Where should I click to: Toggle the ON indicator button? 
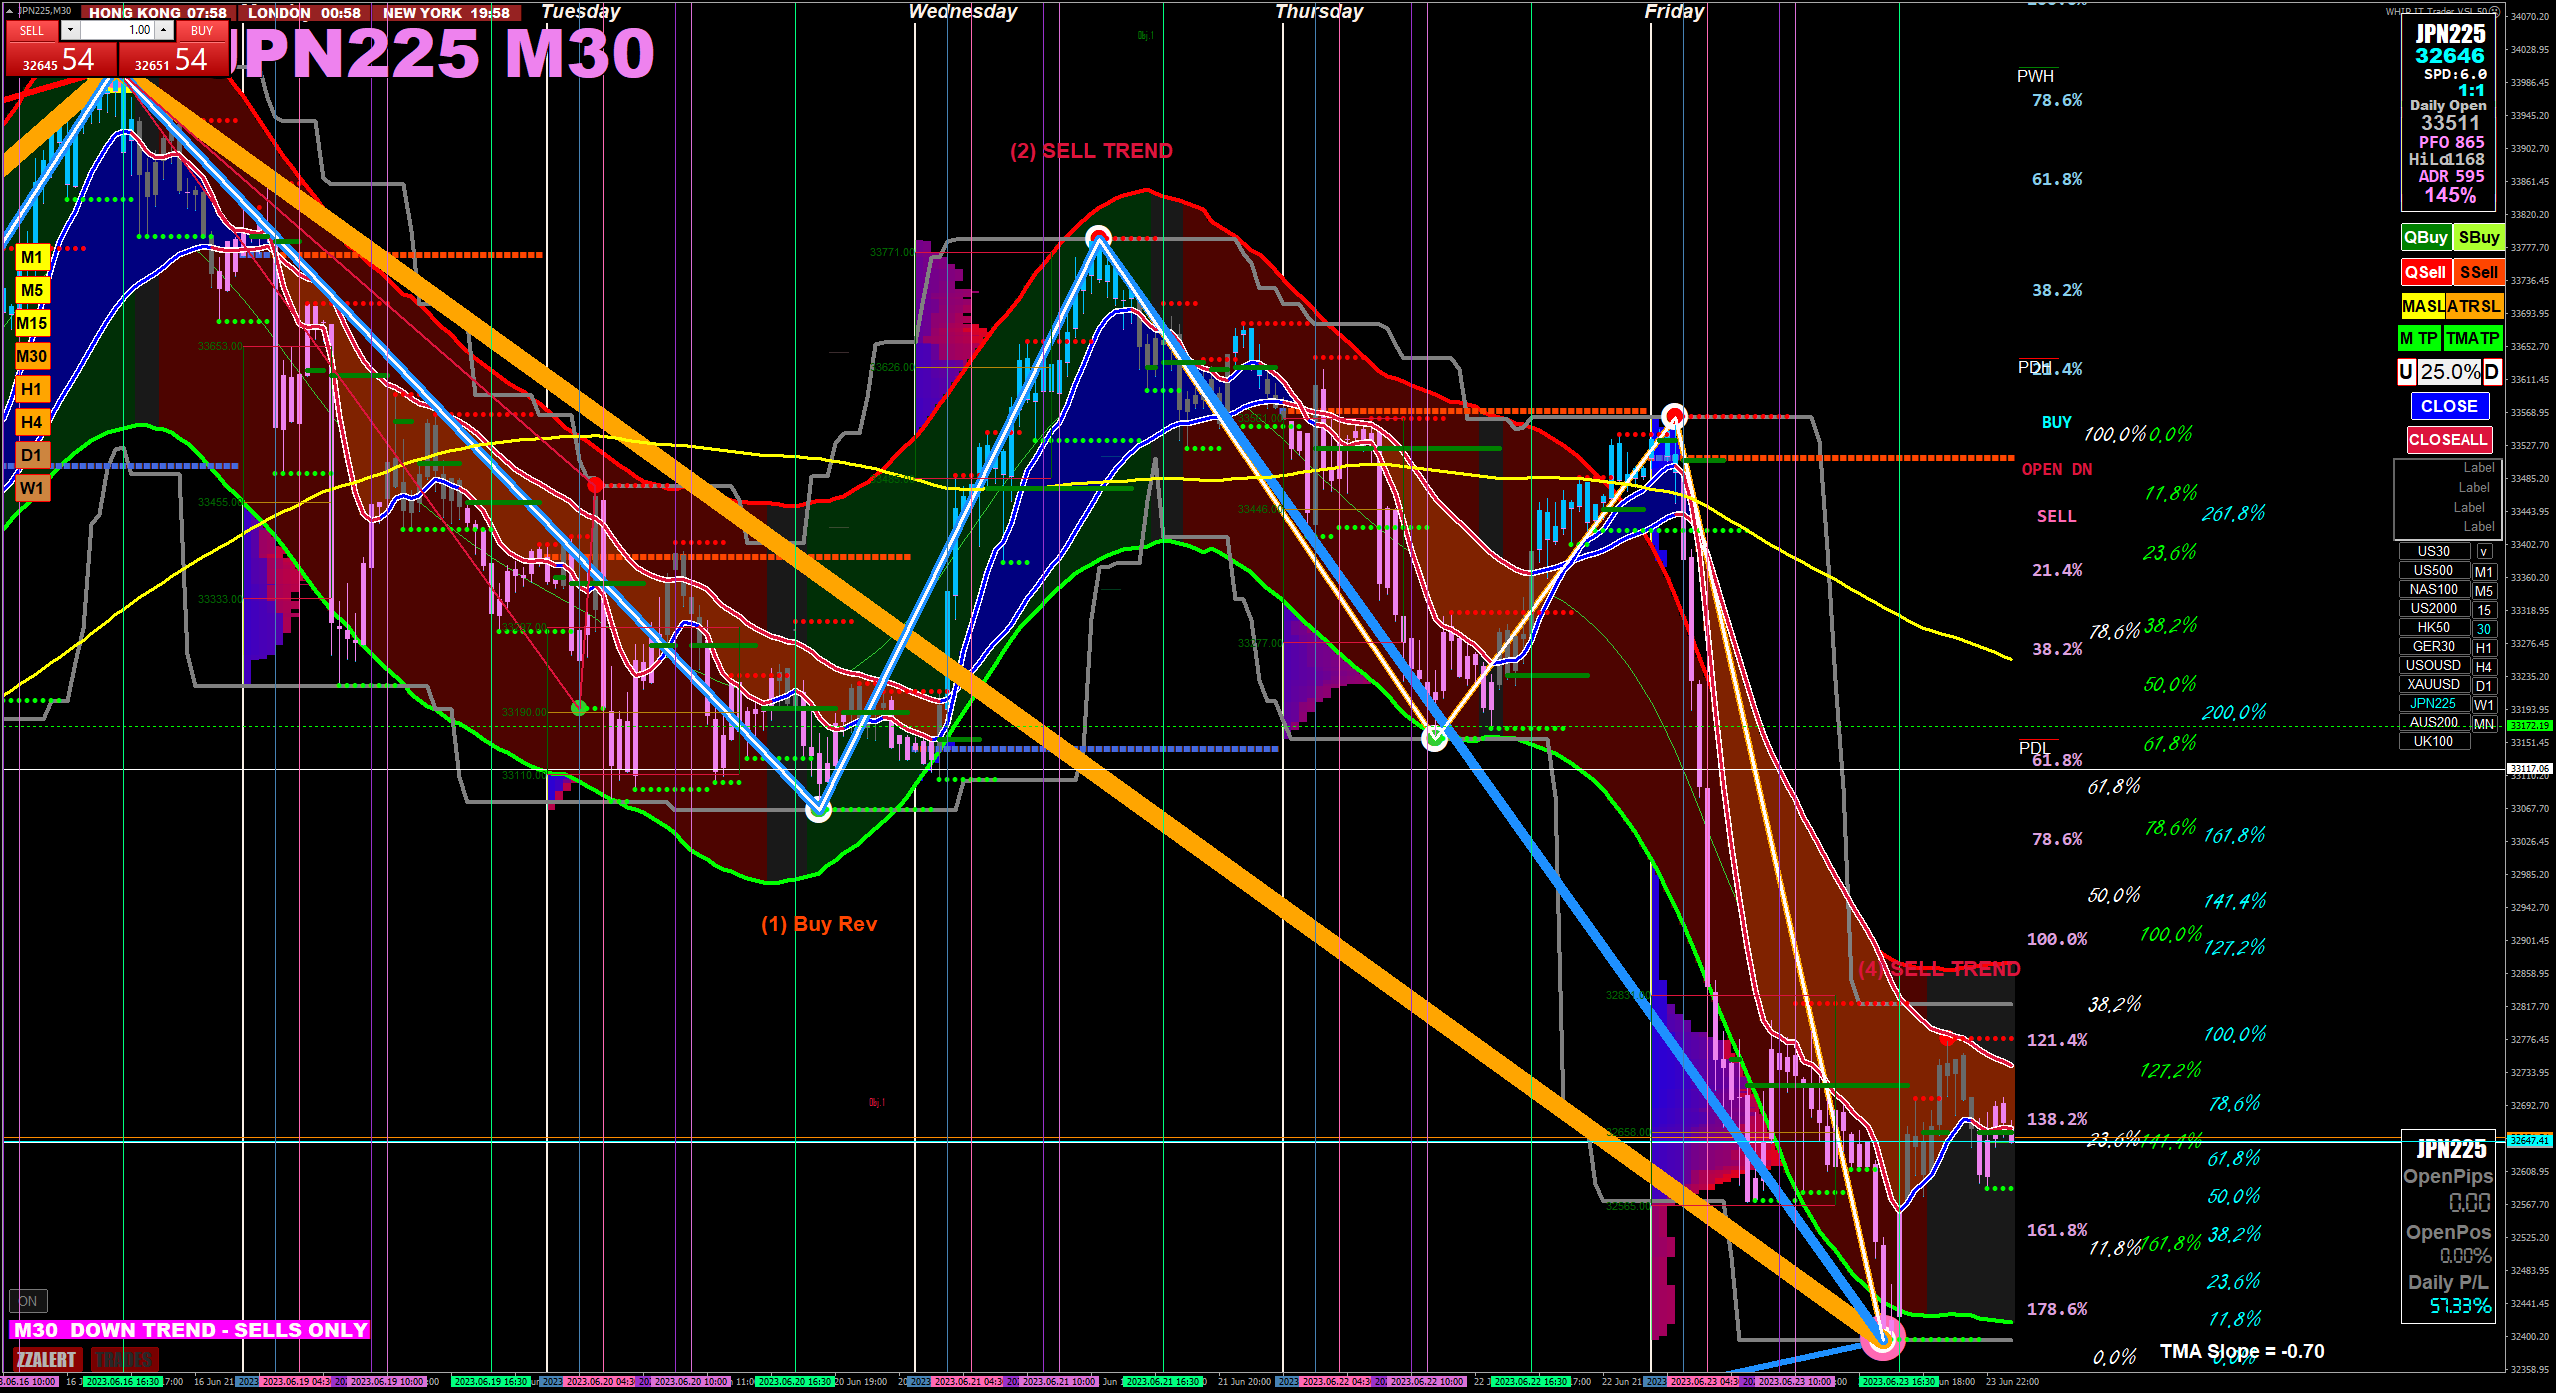[x=28, y=1301]
